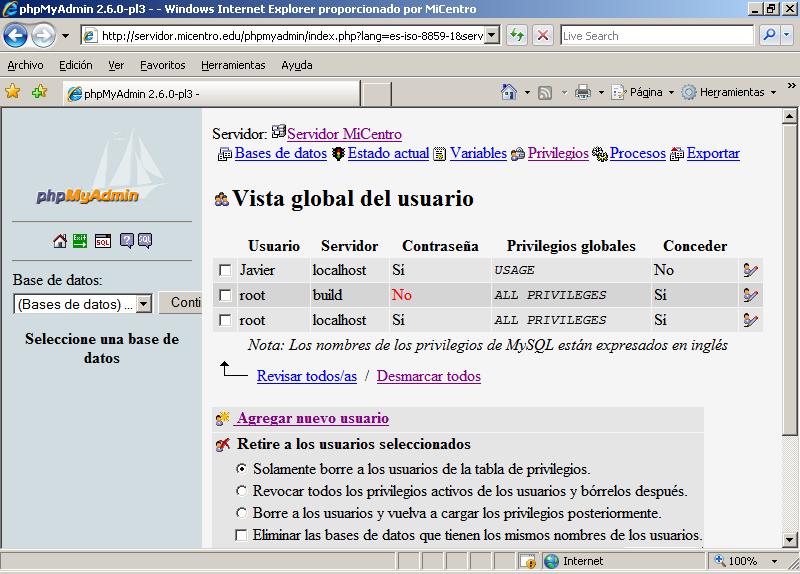Open the Página dropdown in command bar
The width and height of the screenshot is (800, 574).
tap(644, 92)
